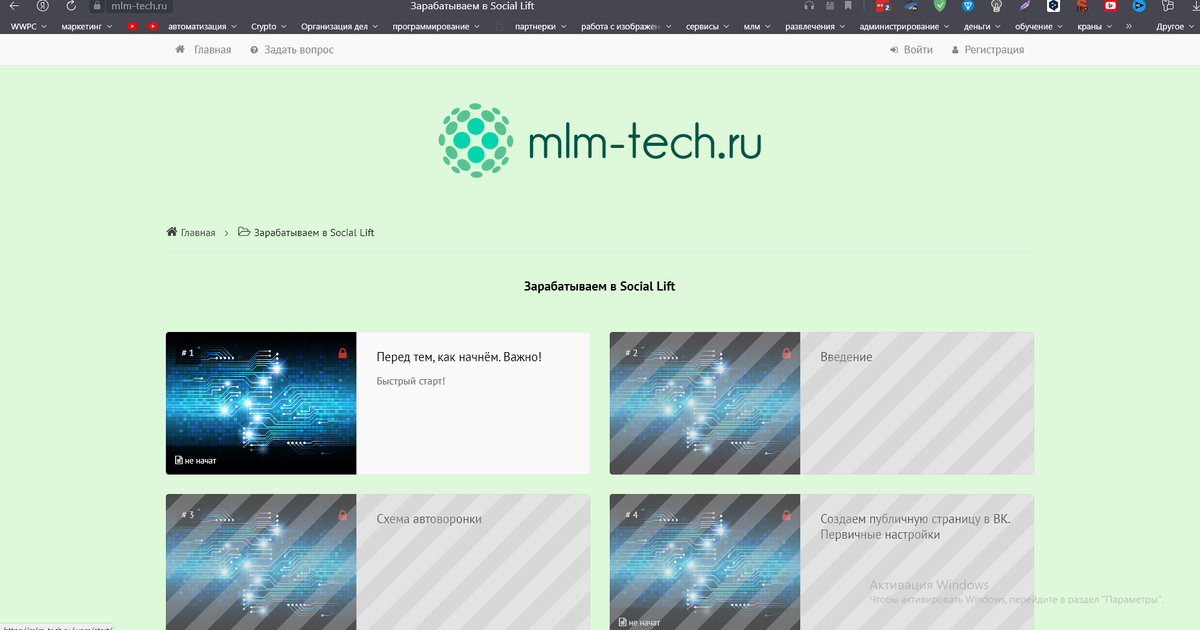This screenshot has width=1200, height=630.
Task: Expand the автоматизация bookmarks folder
Action: coord(203,27)
